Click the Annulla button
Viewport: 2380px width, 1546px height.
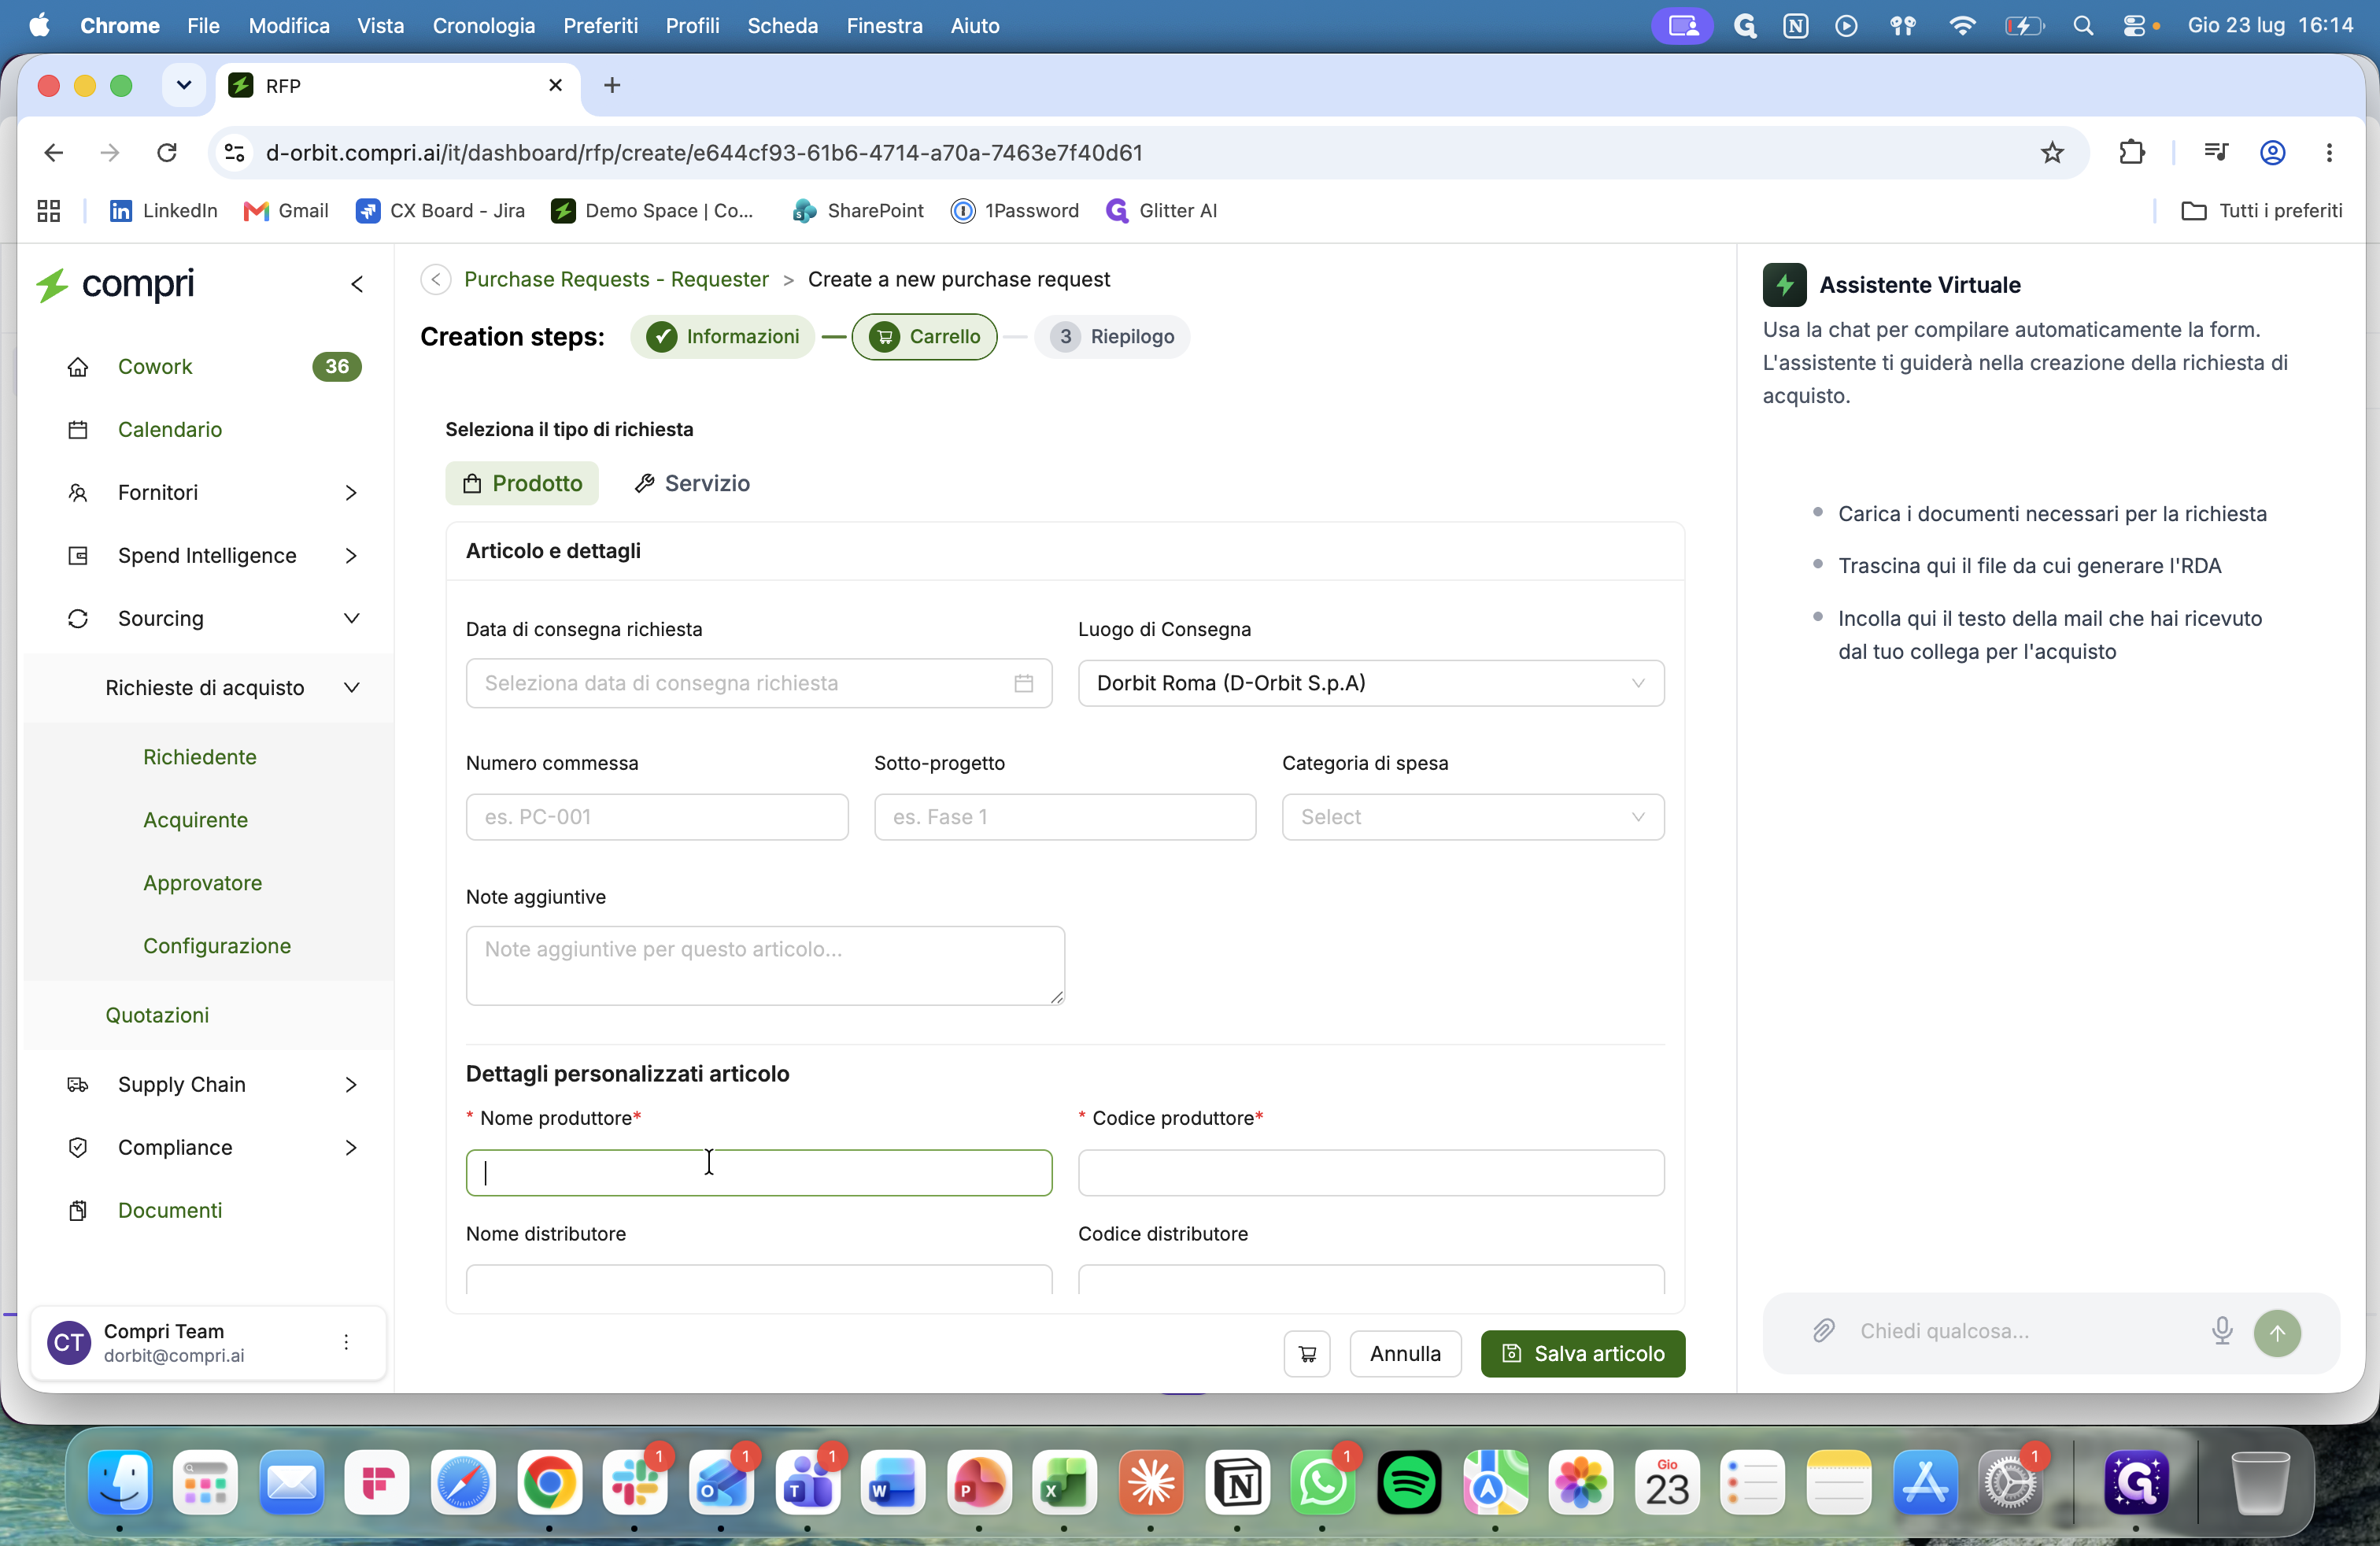[x=1405, y=1354]
